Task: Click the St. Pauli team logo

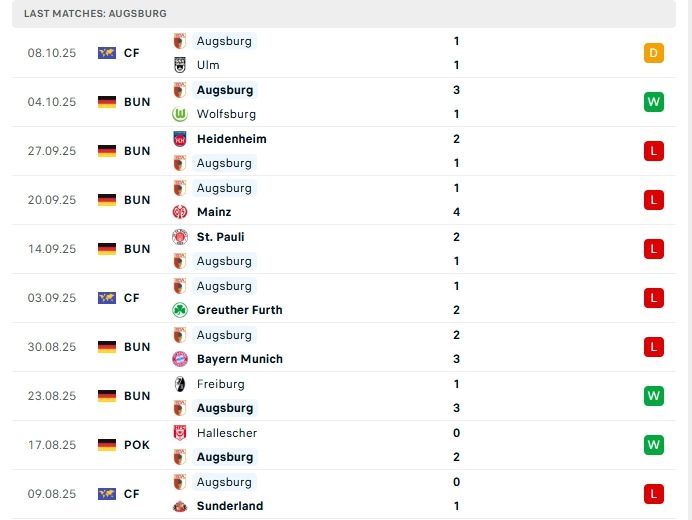Action: (180, 237)
